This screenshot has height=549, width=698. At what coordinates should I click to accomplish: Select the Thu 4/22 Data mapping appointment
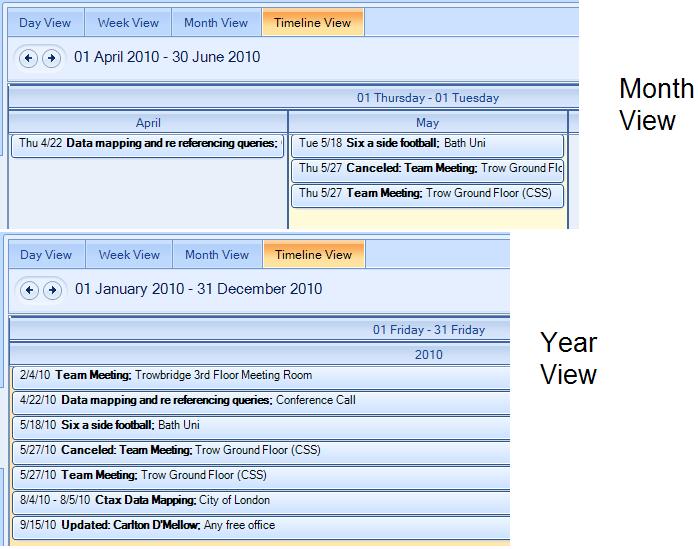tap(147, 146)
